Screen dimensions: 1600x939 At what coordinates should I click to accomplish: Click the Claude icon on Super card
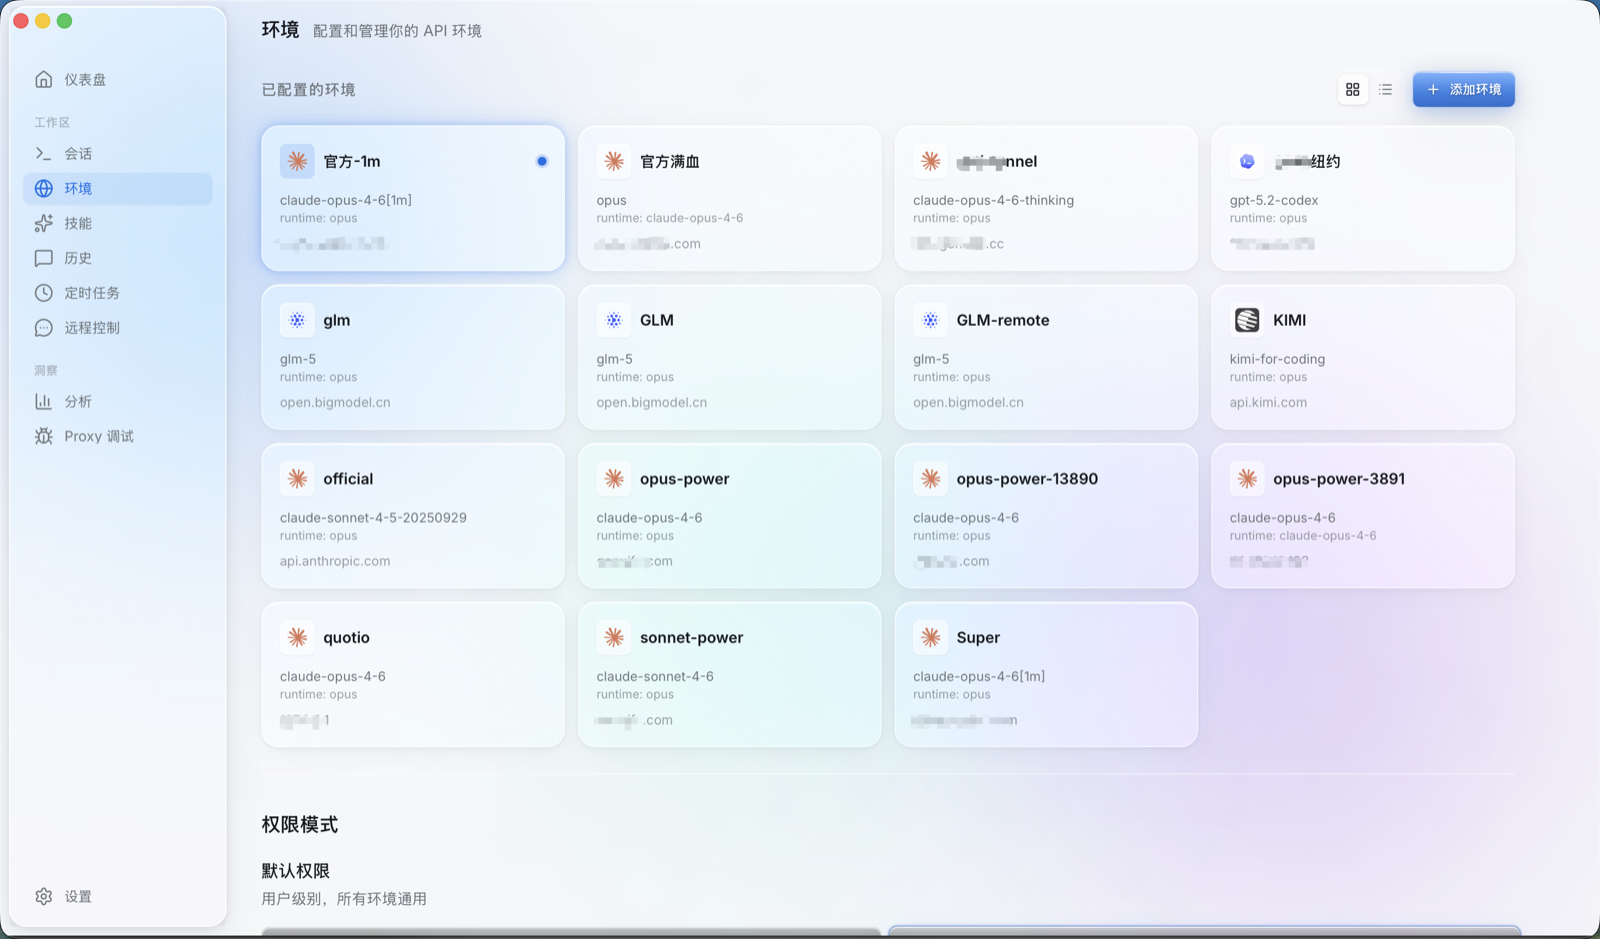[931, 637]
